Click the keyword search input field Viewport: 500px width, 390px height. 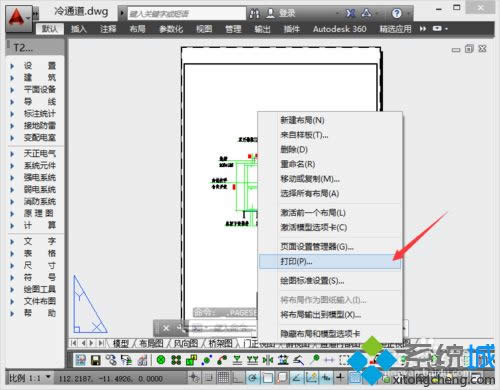coord(187,14)
